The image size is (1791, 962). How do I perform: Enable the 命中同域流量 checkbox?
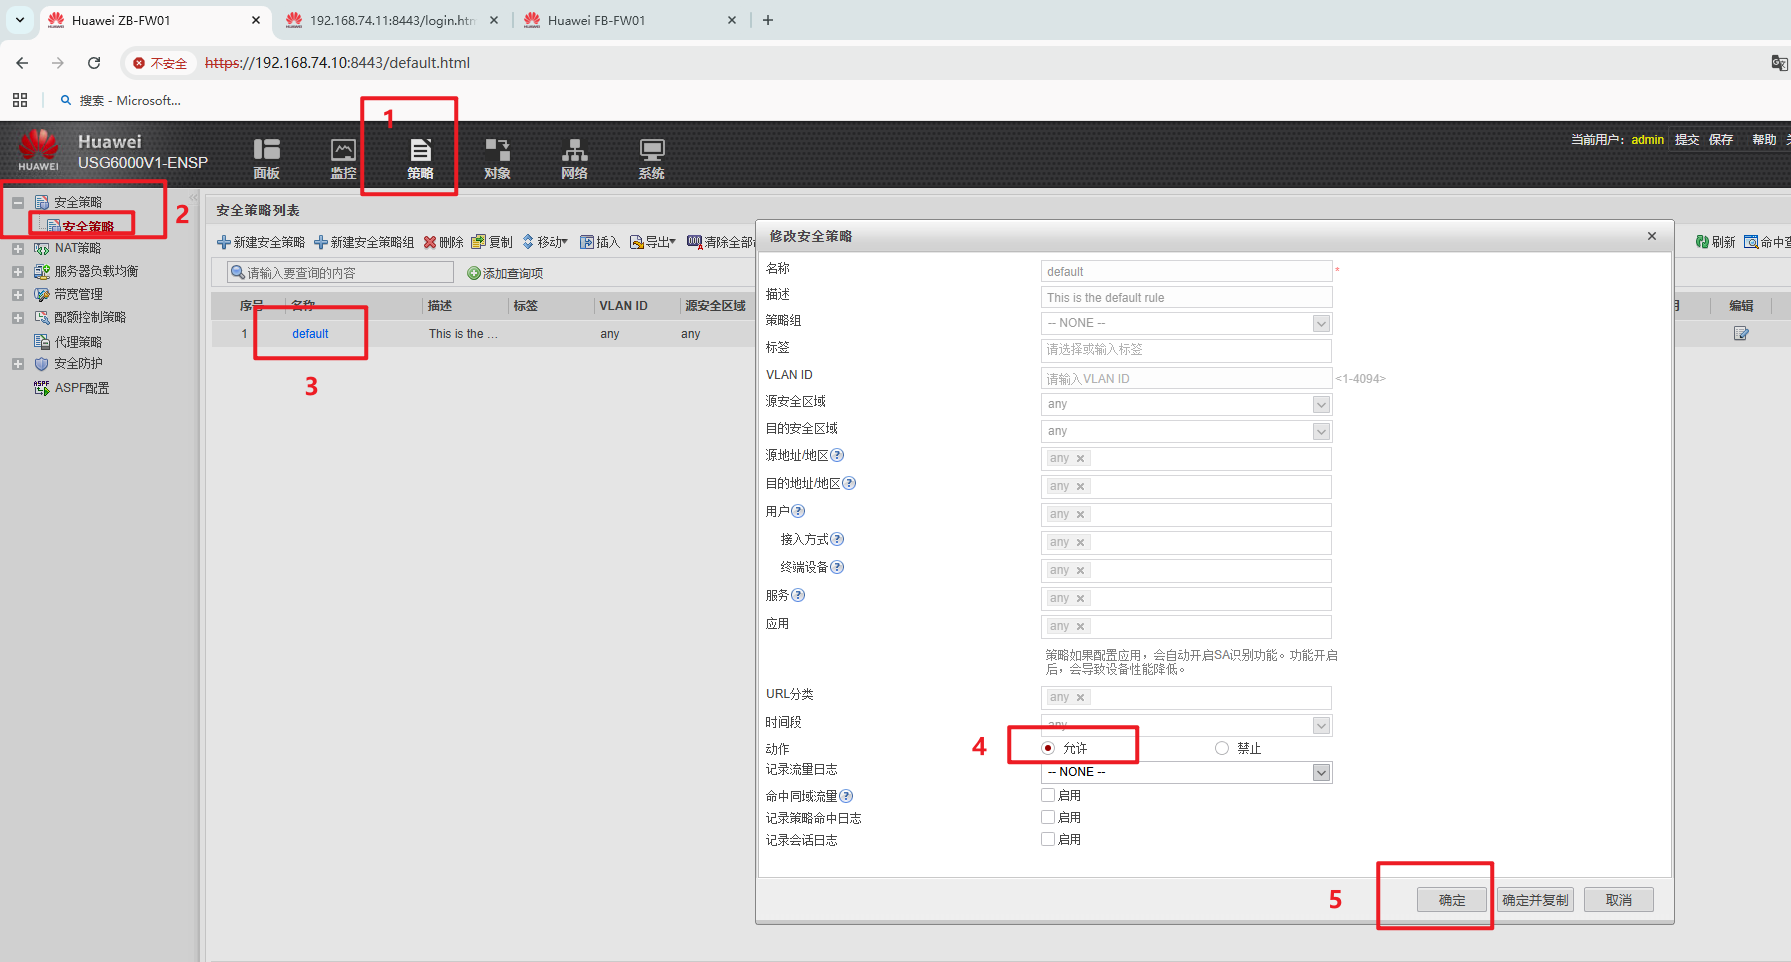tap(1048, 796)
